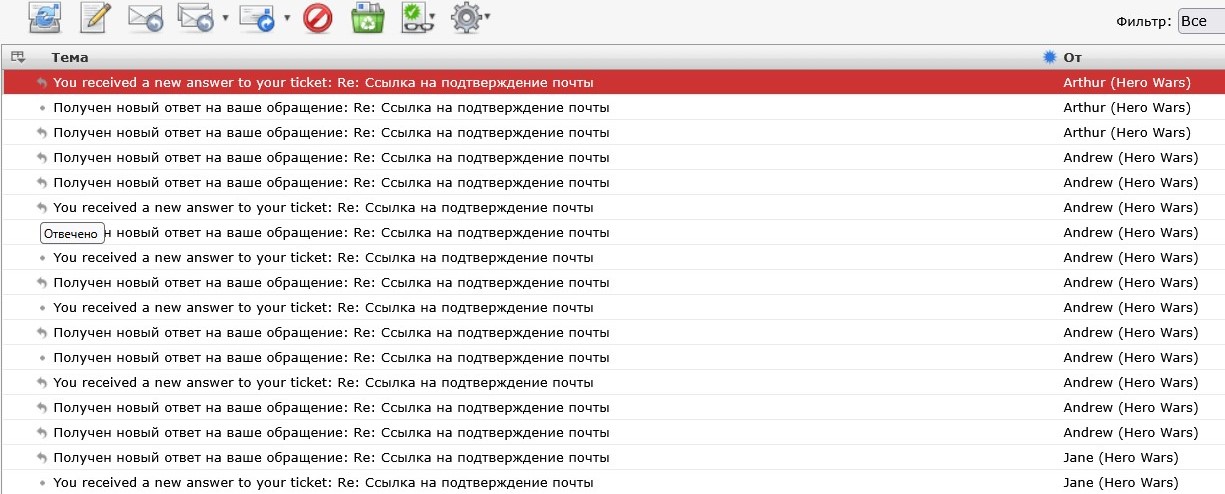Click the red prohibition circle icon

click(317, 18)
